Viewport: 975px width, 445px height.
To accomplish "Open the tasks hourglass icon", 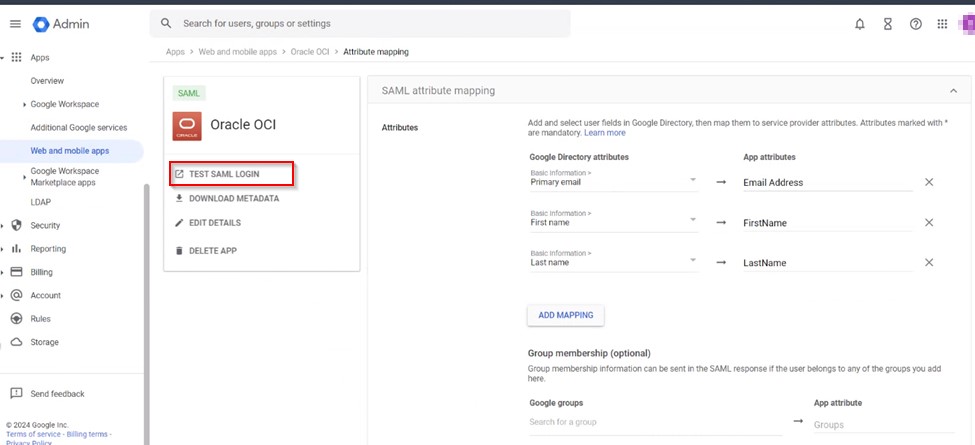I will click(887, 24).
